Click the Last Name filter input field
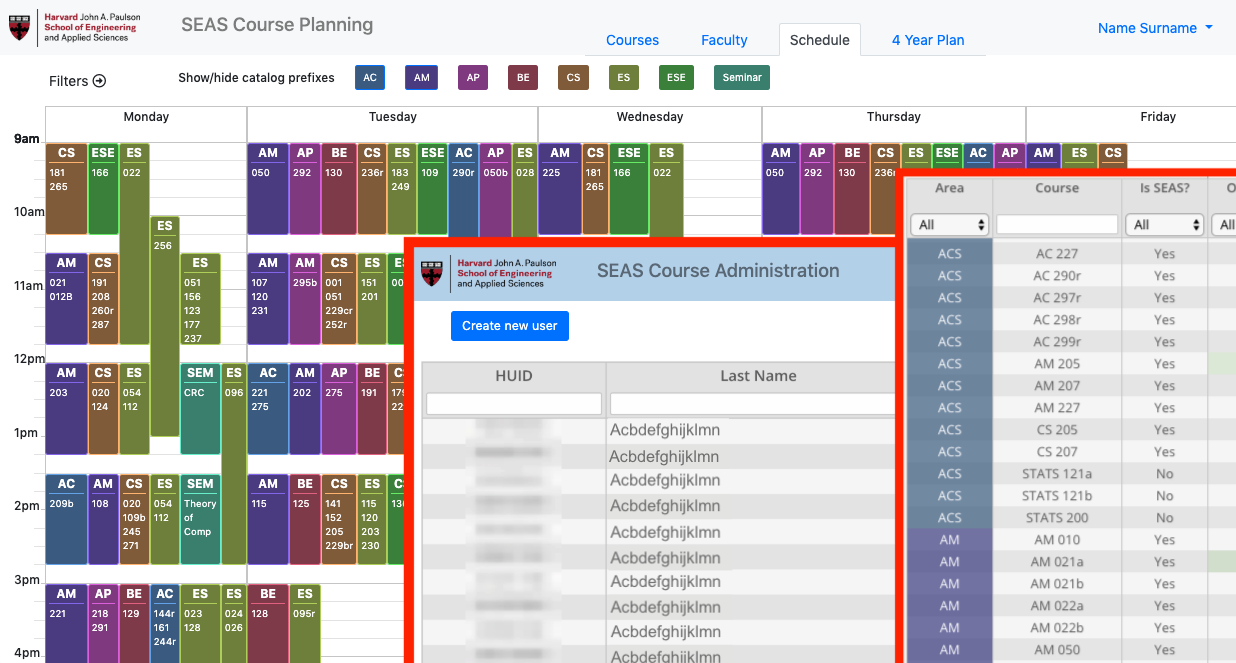Image resolution: width=1236 pixels, height=663 pixels. pos(752,403)
